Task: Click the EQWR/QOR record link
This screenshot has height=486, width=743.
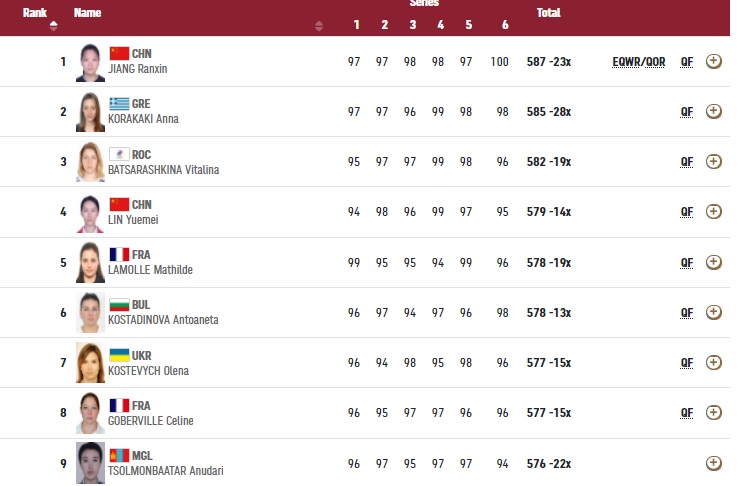Action: (x=639, y=62)
